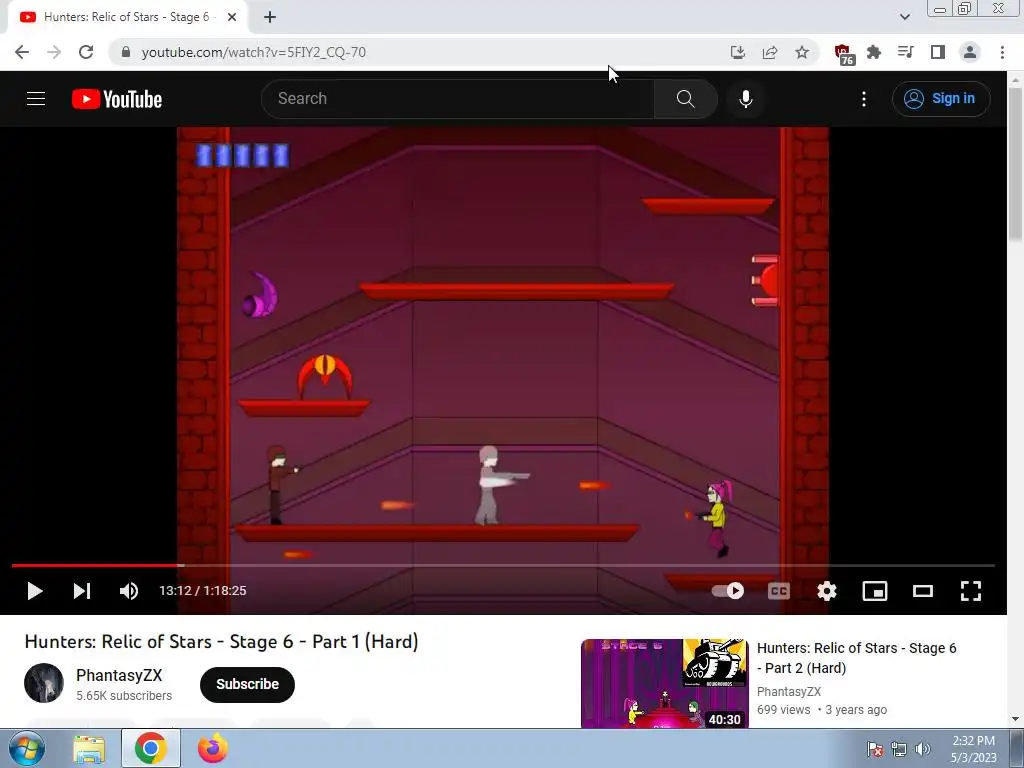This screenshot has height=768, width=1024.
Task: Focus the YouTube search box
Action: (x=457, y=99)
